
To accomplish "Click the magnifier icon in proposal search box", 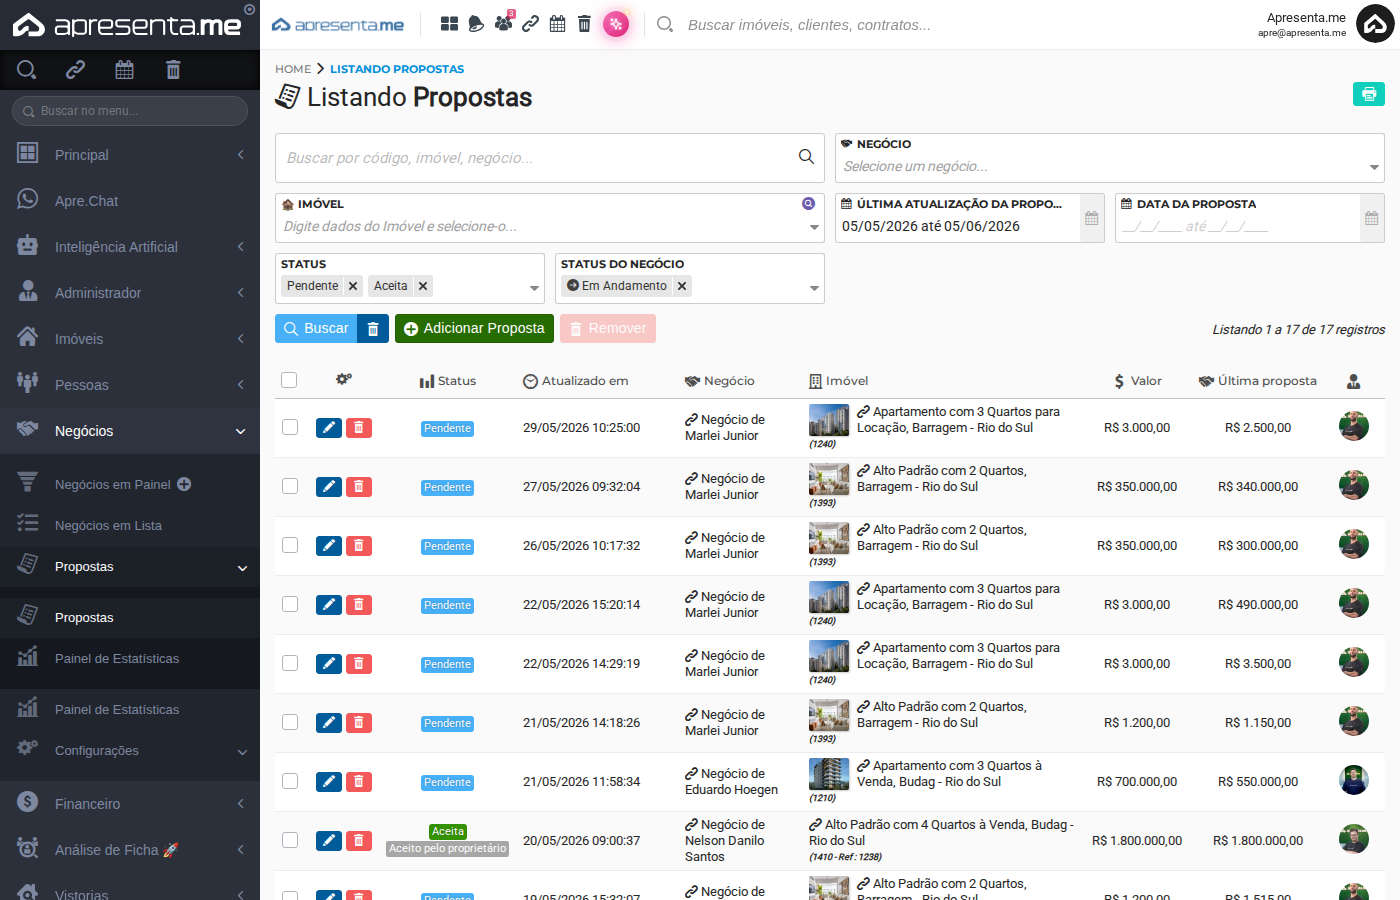I will point(806,157).
